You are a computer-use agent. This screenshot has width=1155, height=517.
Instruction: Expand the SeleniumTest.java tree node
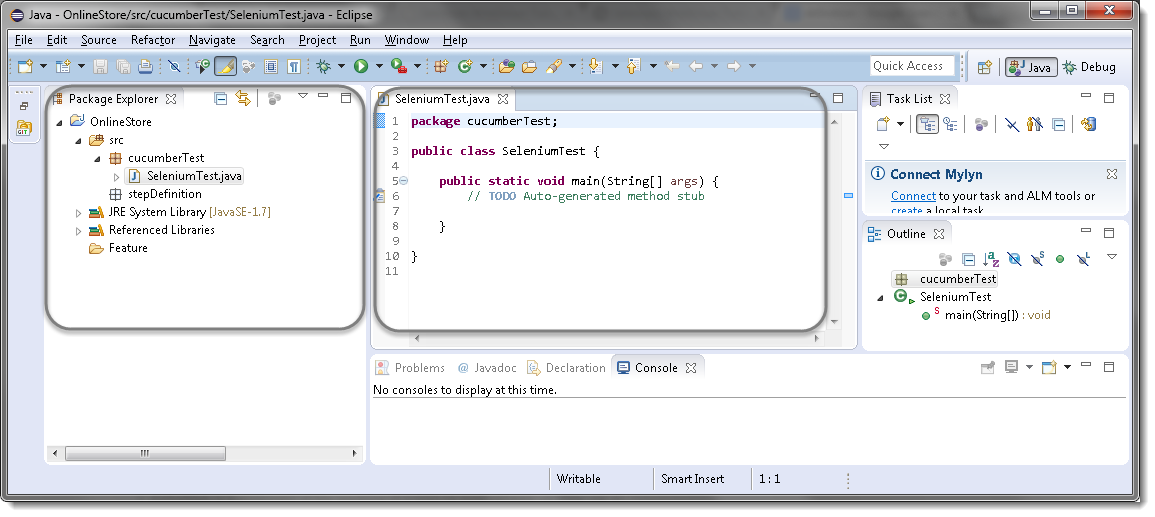point(116,177)
